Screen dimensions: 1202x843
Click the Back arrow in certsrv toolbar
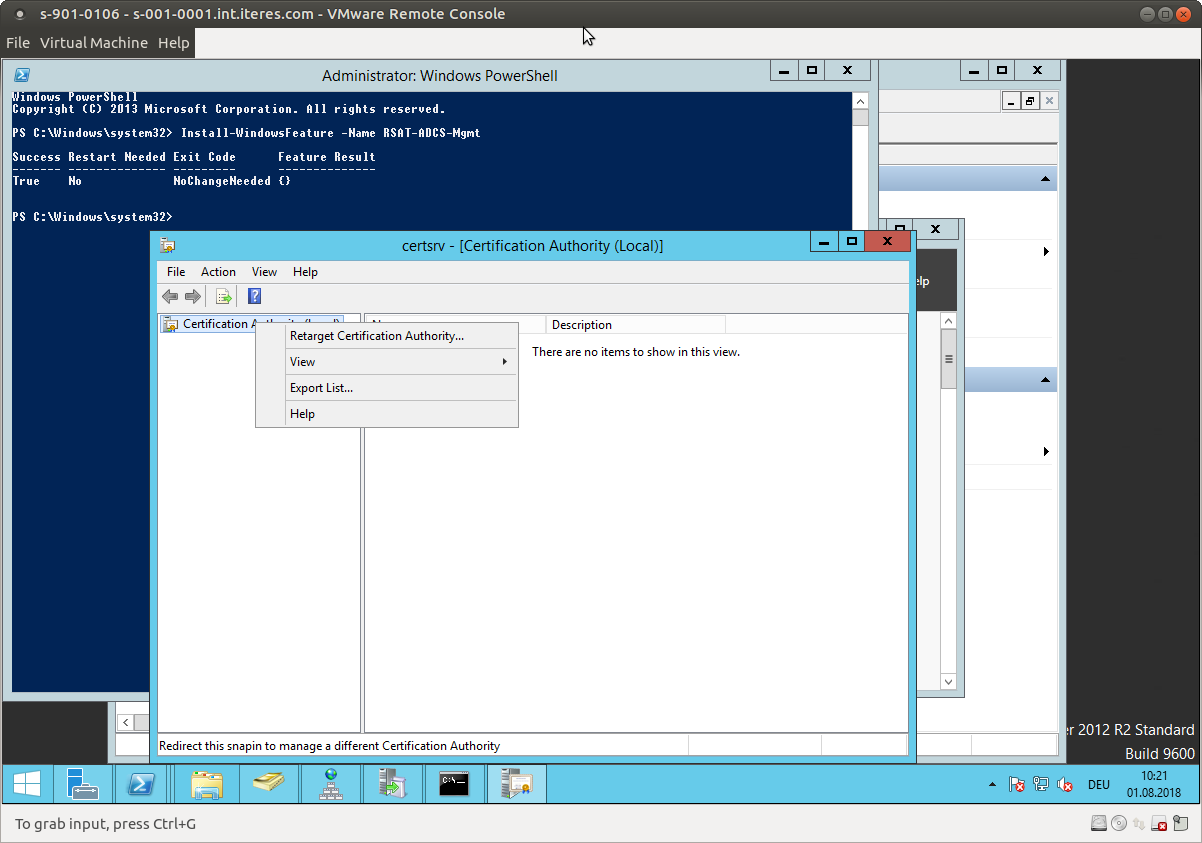tap(170, 296)
